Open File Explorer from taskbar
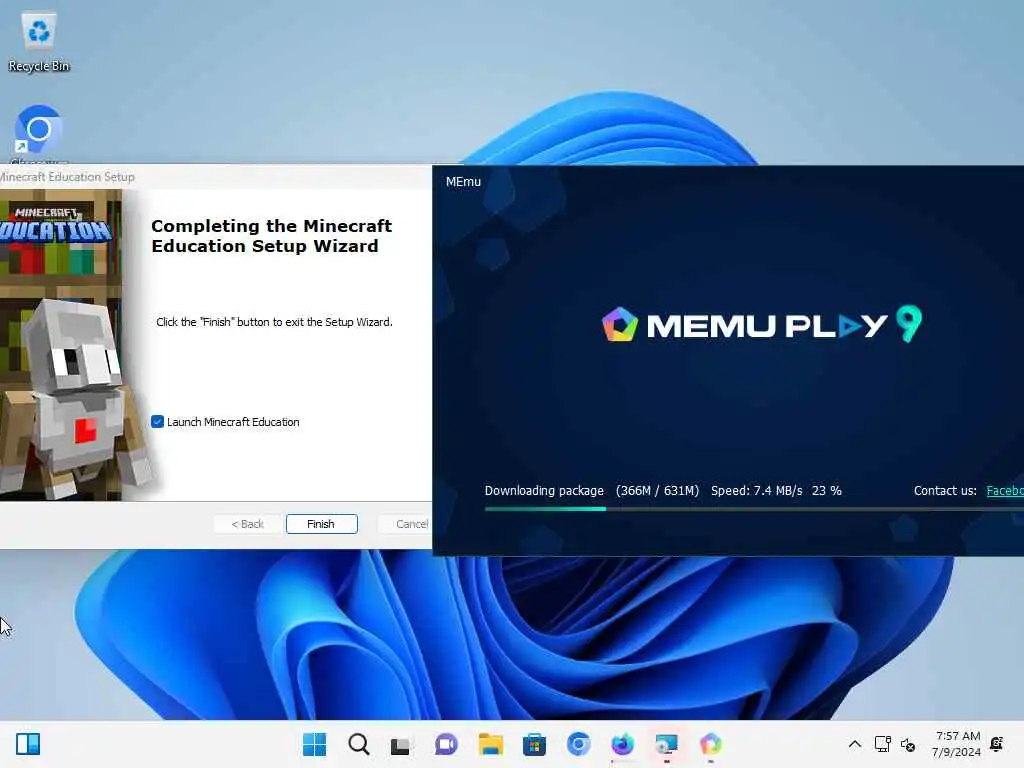 pyautogui.click(x=490, y=744)
